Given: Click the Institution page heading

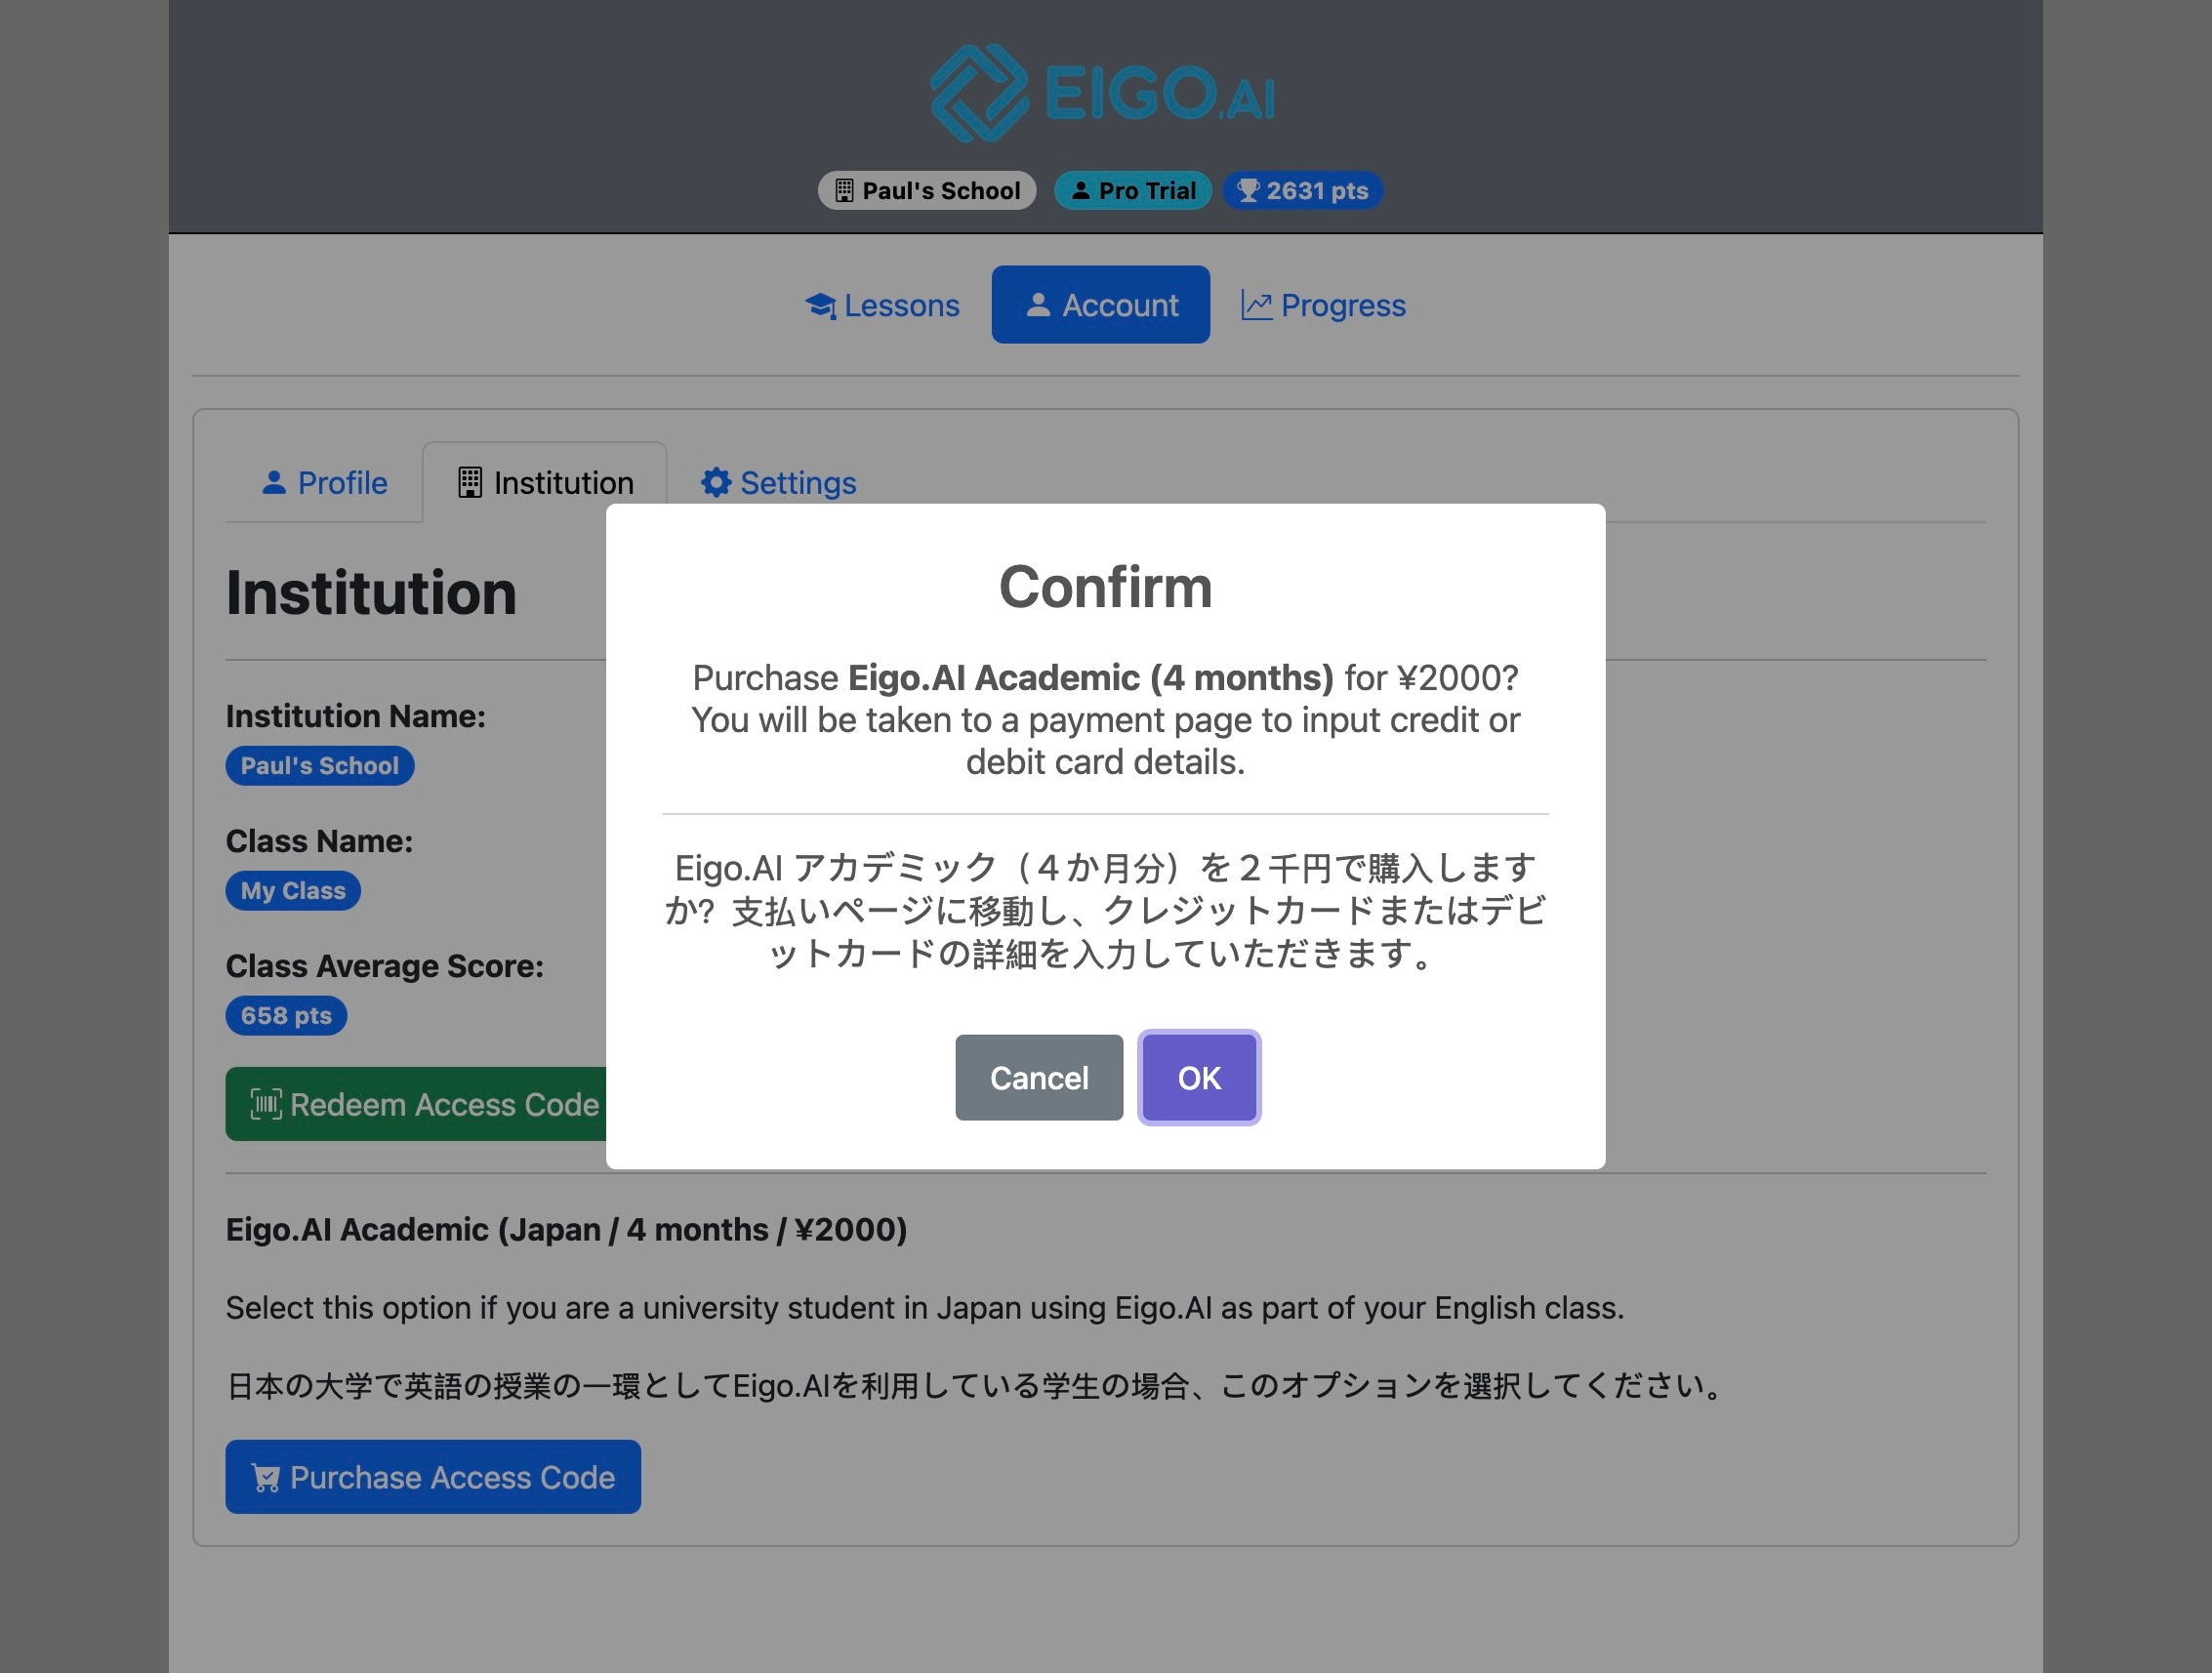Looking at the screenshot, I should pyautogui.click(x=371, y=593).
